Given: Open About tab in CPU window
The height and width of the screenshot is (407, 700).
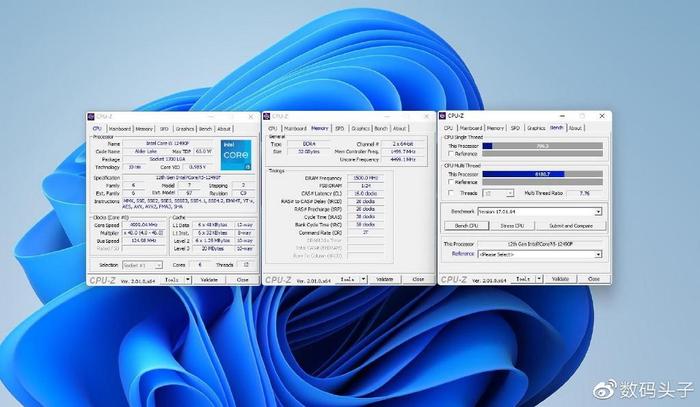Looking at the screenshot, I should point(224,129).
